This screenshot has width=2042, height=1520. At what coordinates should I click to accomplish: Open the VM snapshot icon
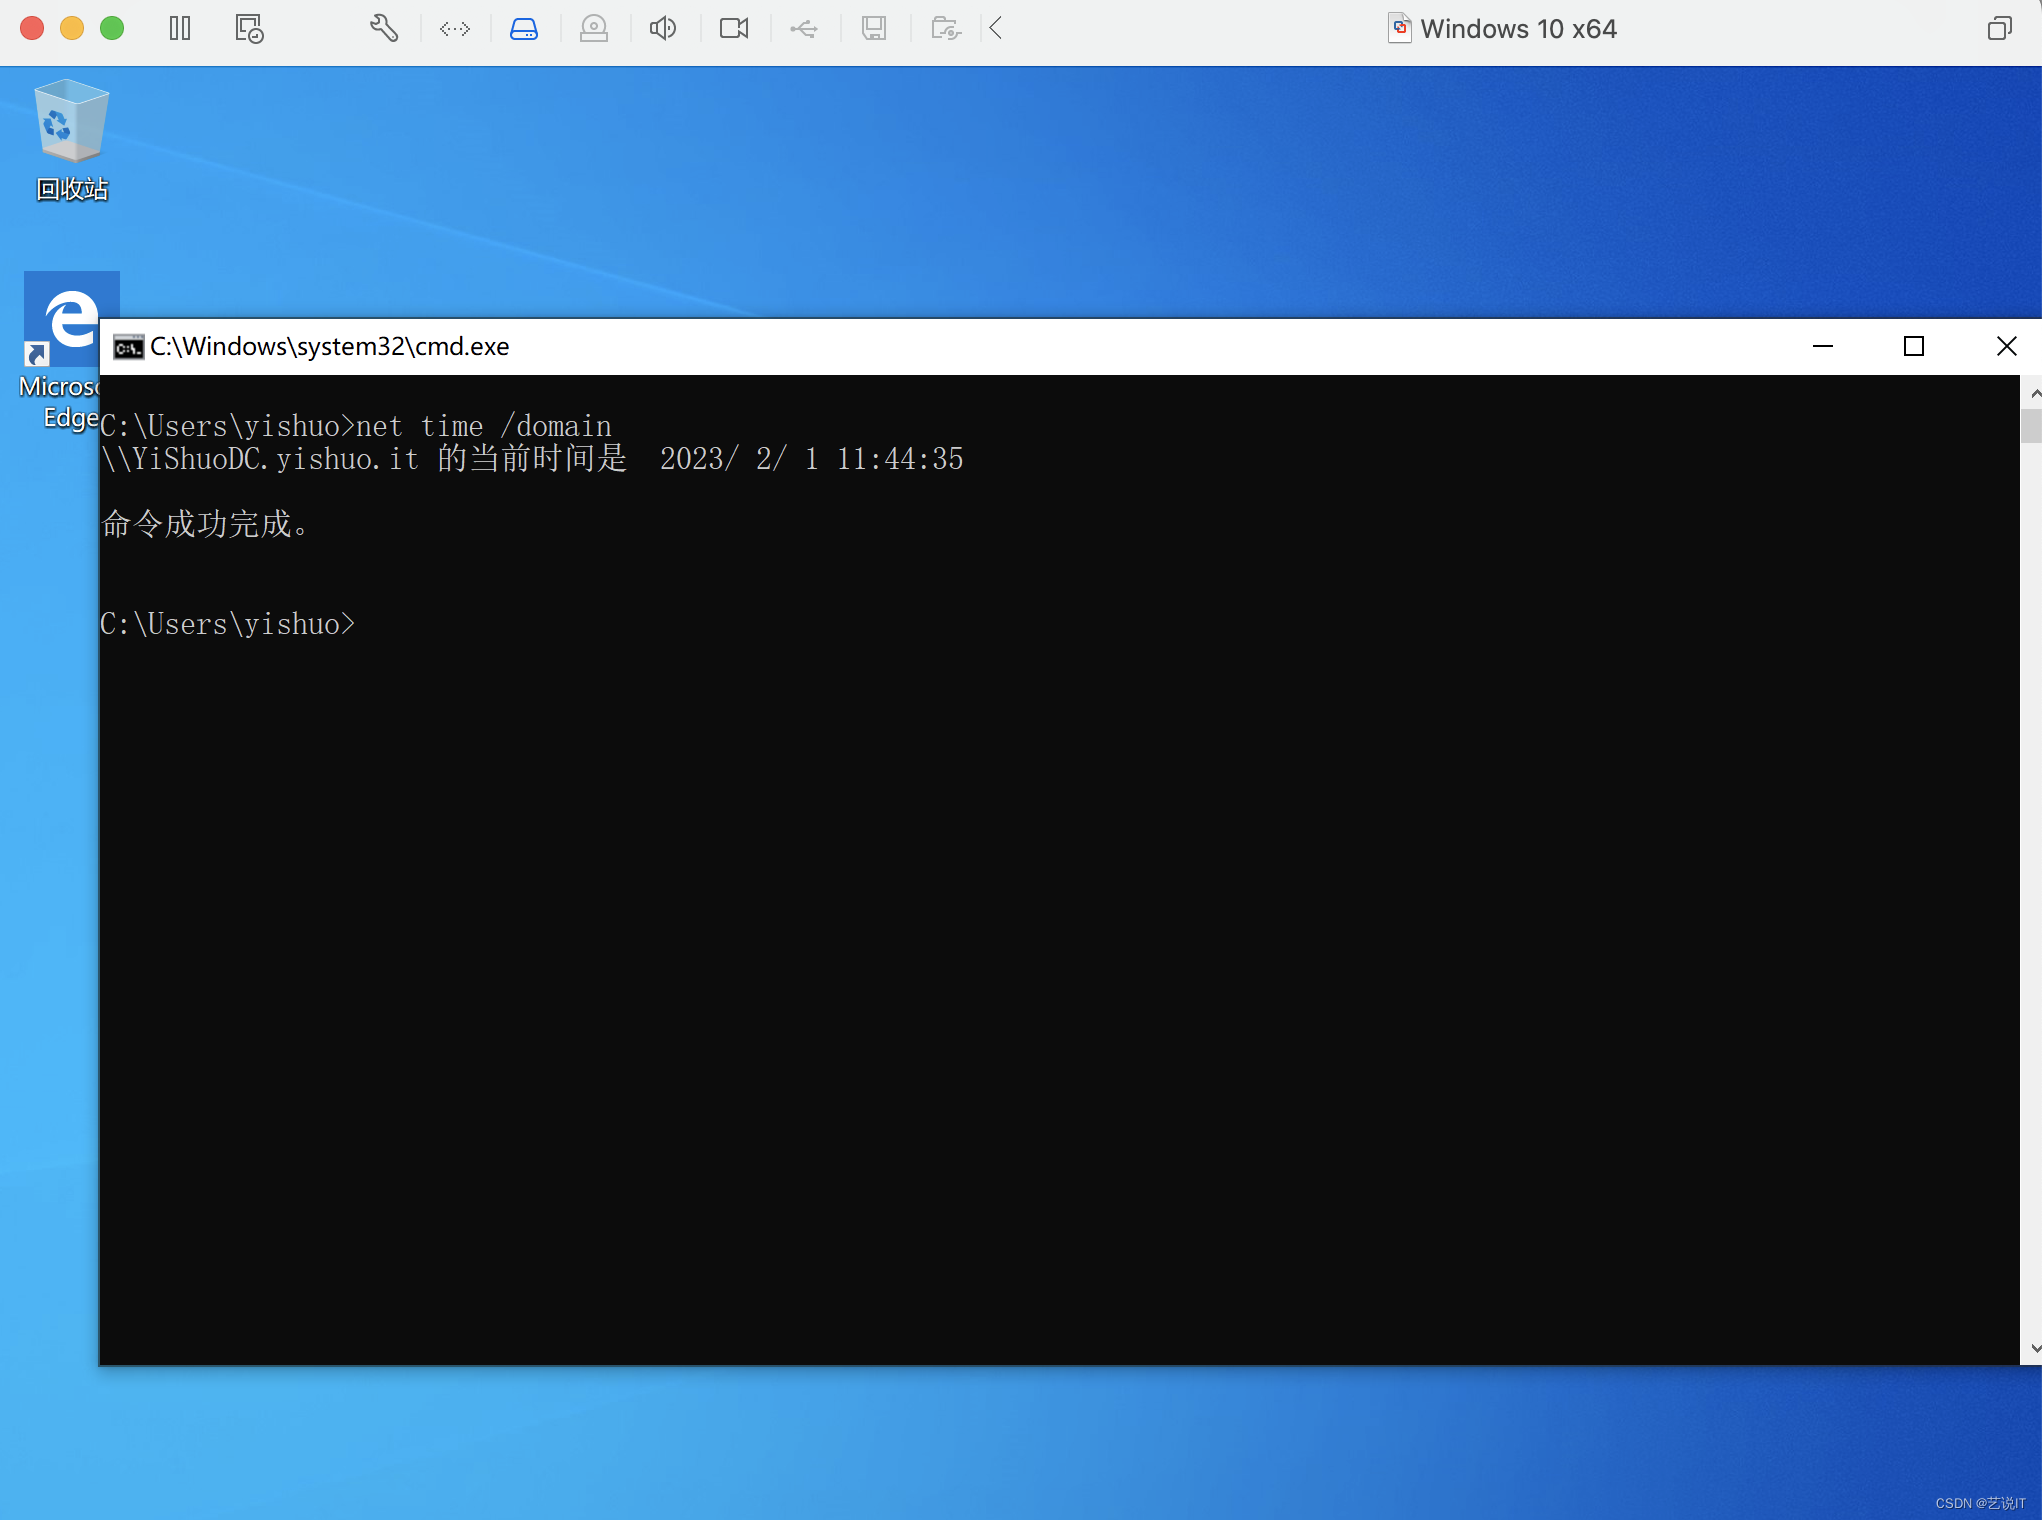[249, 28]
